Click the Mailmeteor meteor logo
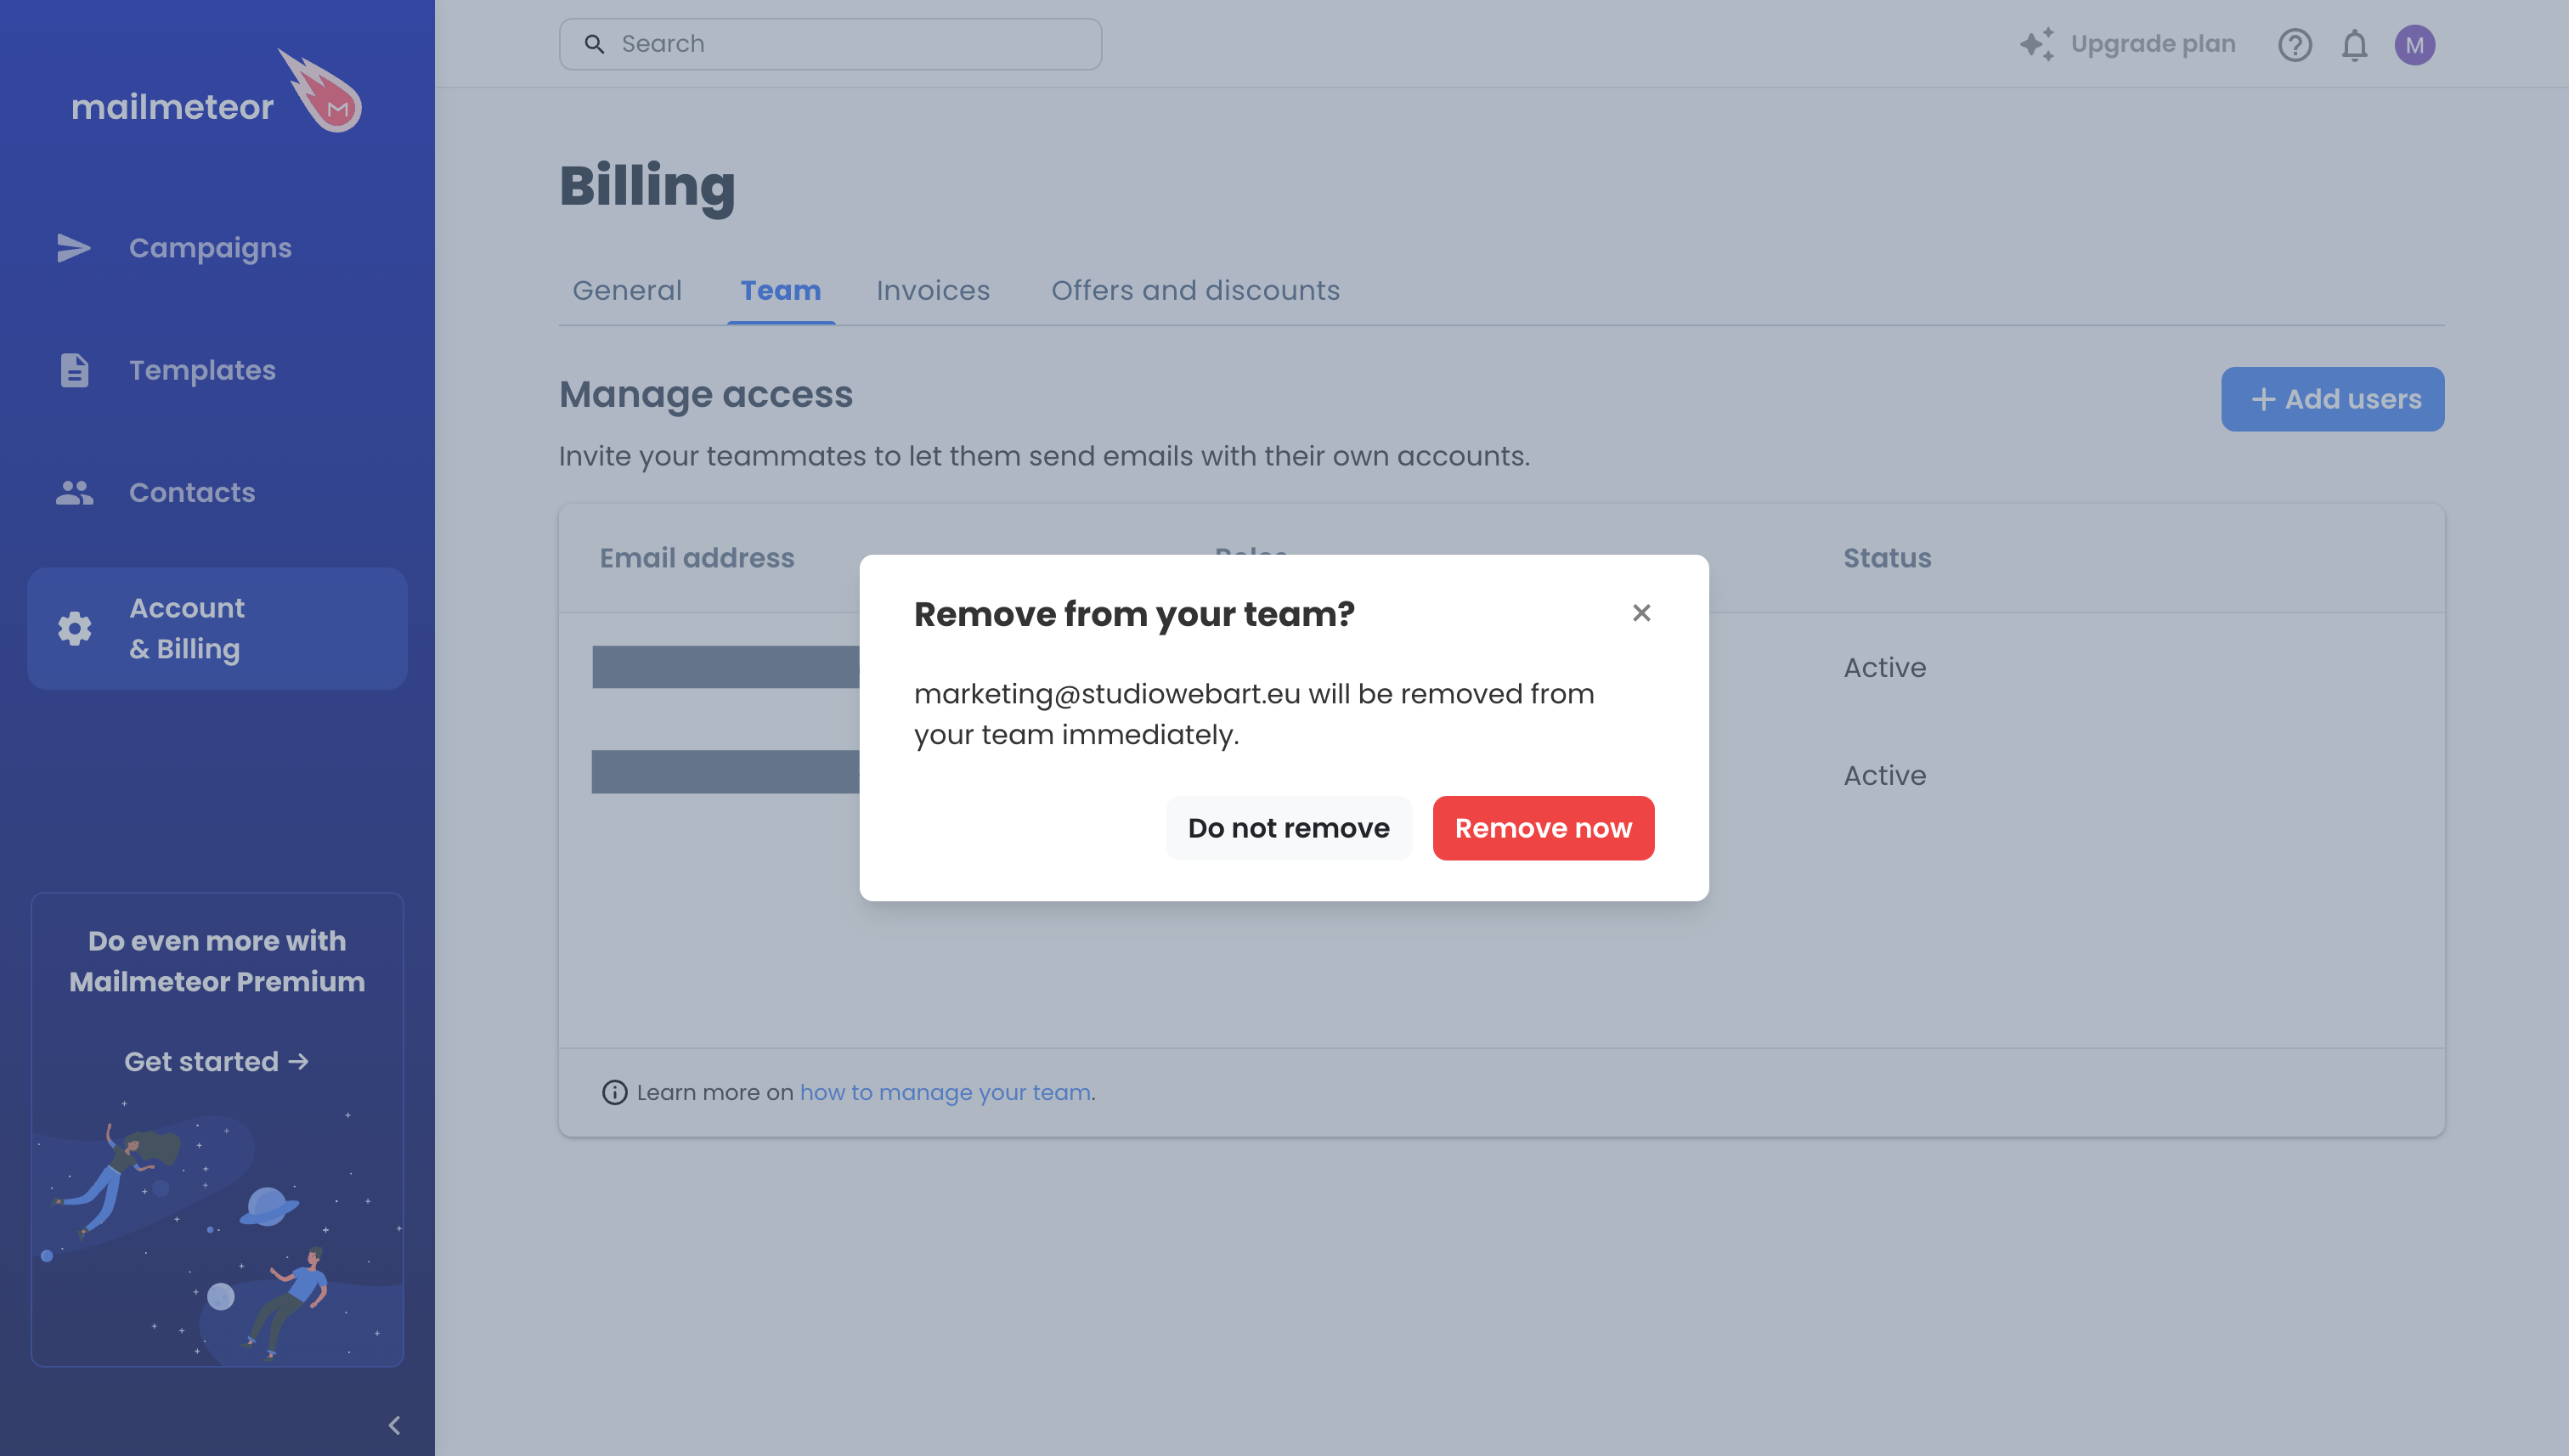This screenshot has height=1456, width=2569. (320, 90)
